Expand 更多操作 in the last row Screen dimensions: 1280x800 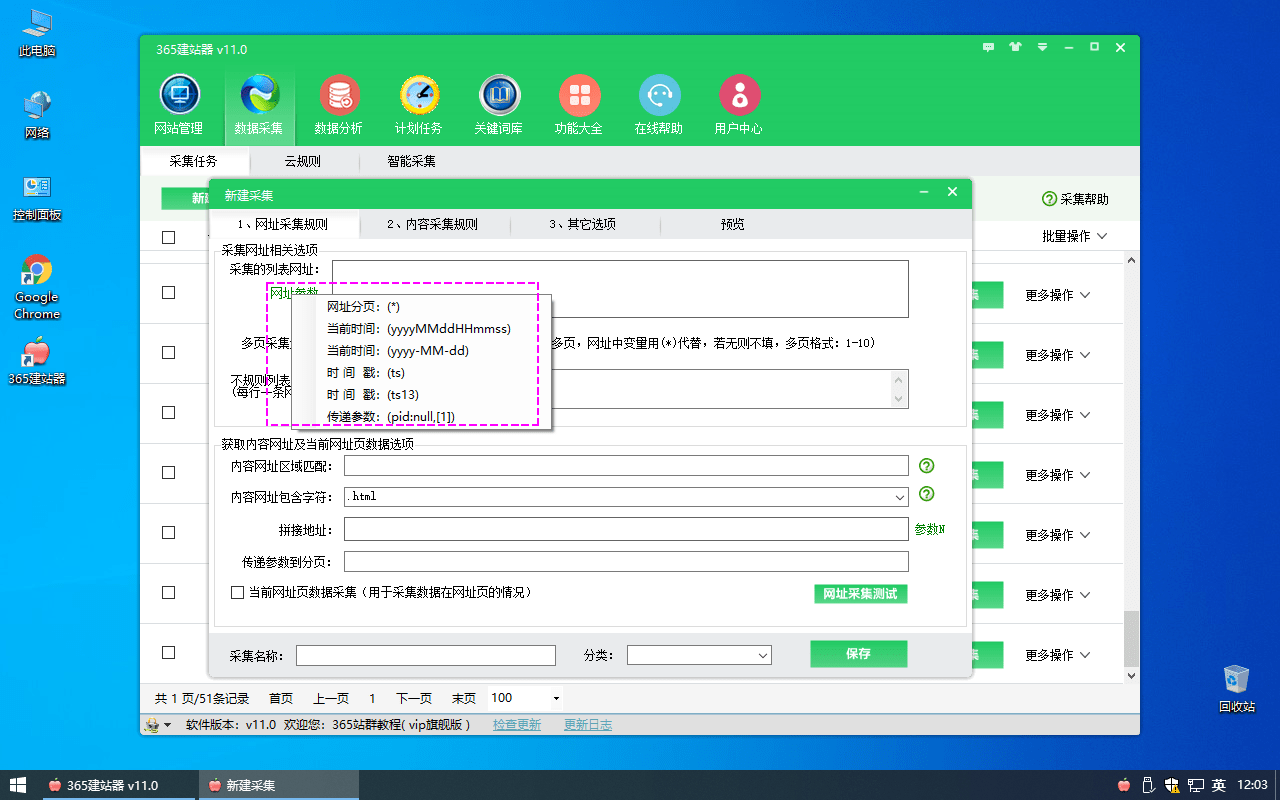[x=1057, y=655]
